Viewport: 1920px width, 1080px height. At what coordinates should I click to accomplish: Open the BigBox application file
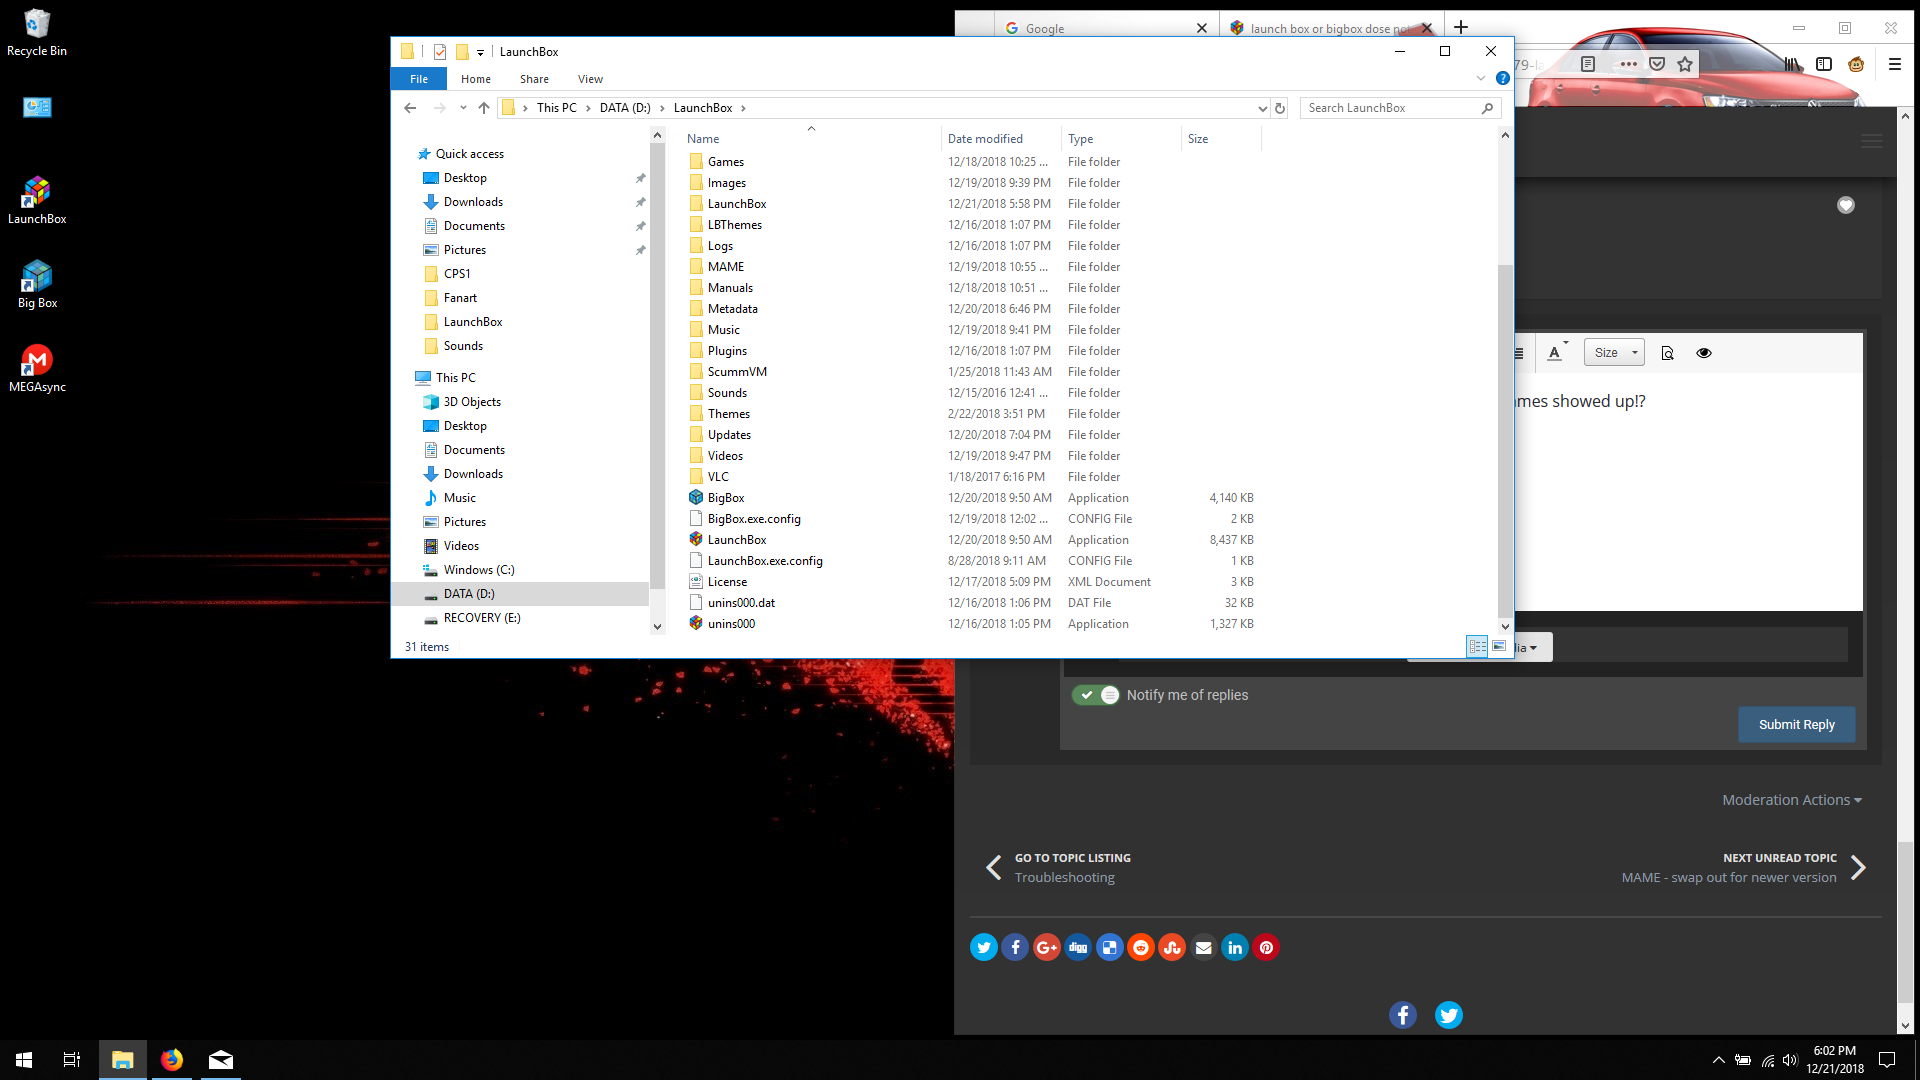coord(725,498)
